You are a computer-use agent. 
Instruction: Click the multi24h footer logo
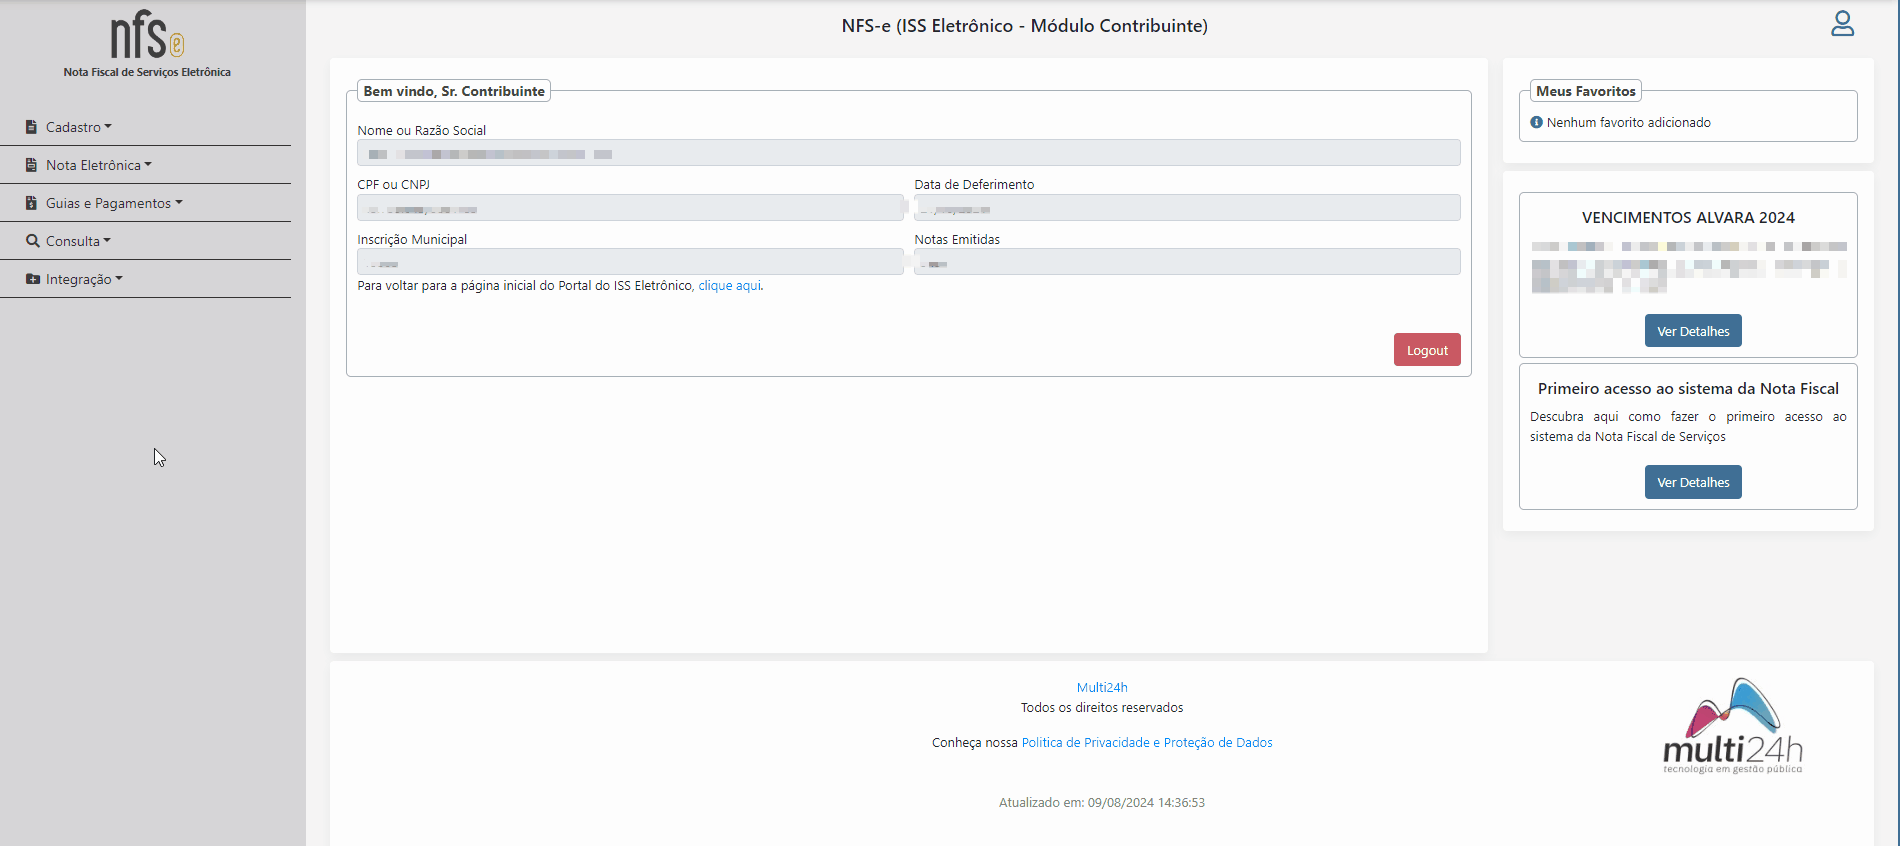1732,727
